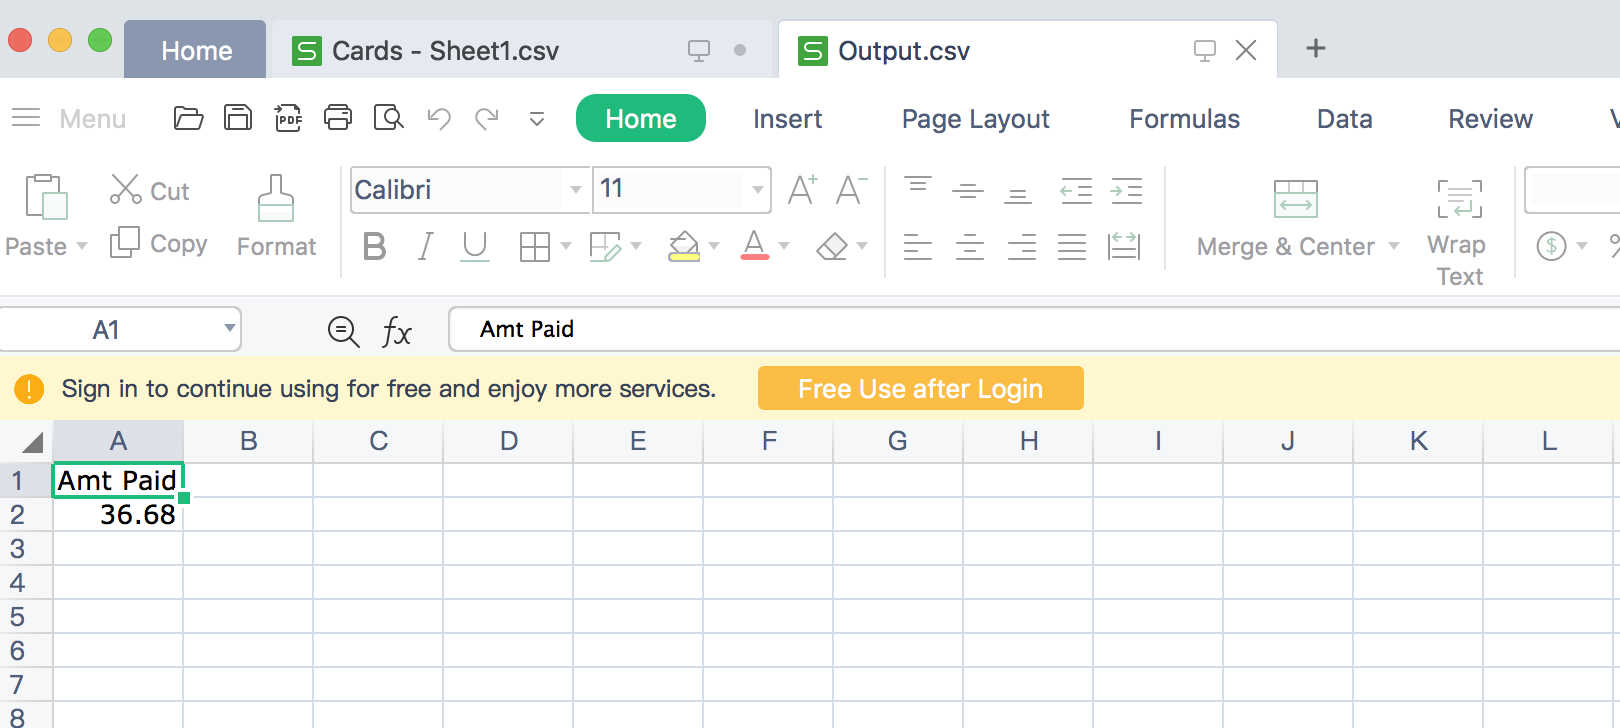
Task: Open the font size 11 dropdown
Action: click(x=758, y=190)
